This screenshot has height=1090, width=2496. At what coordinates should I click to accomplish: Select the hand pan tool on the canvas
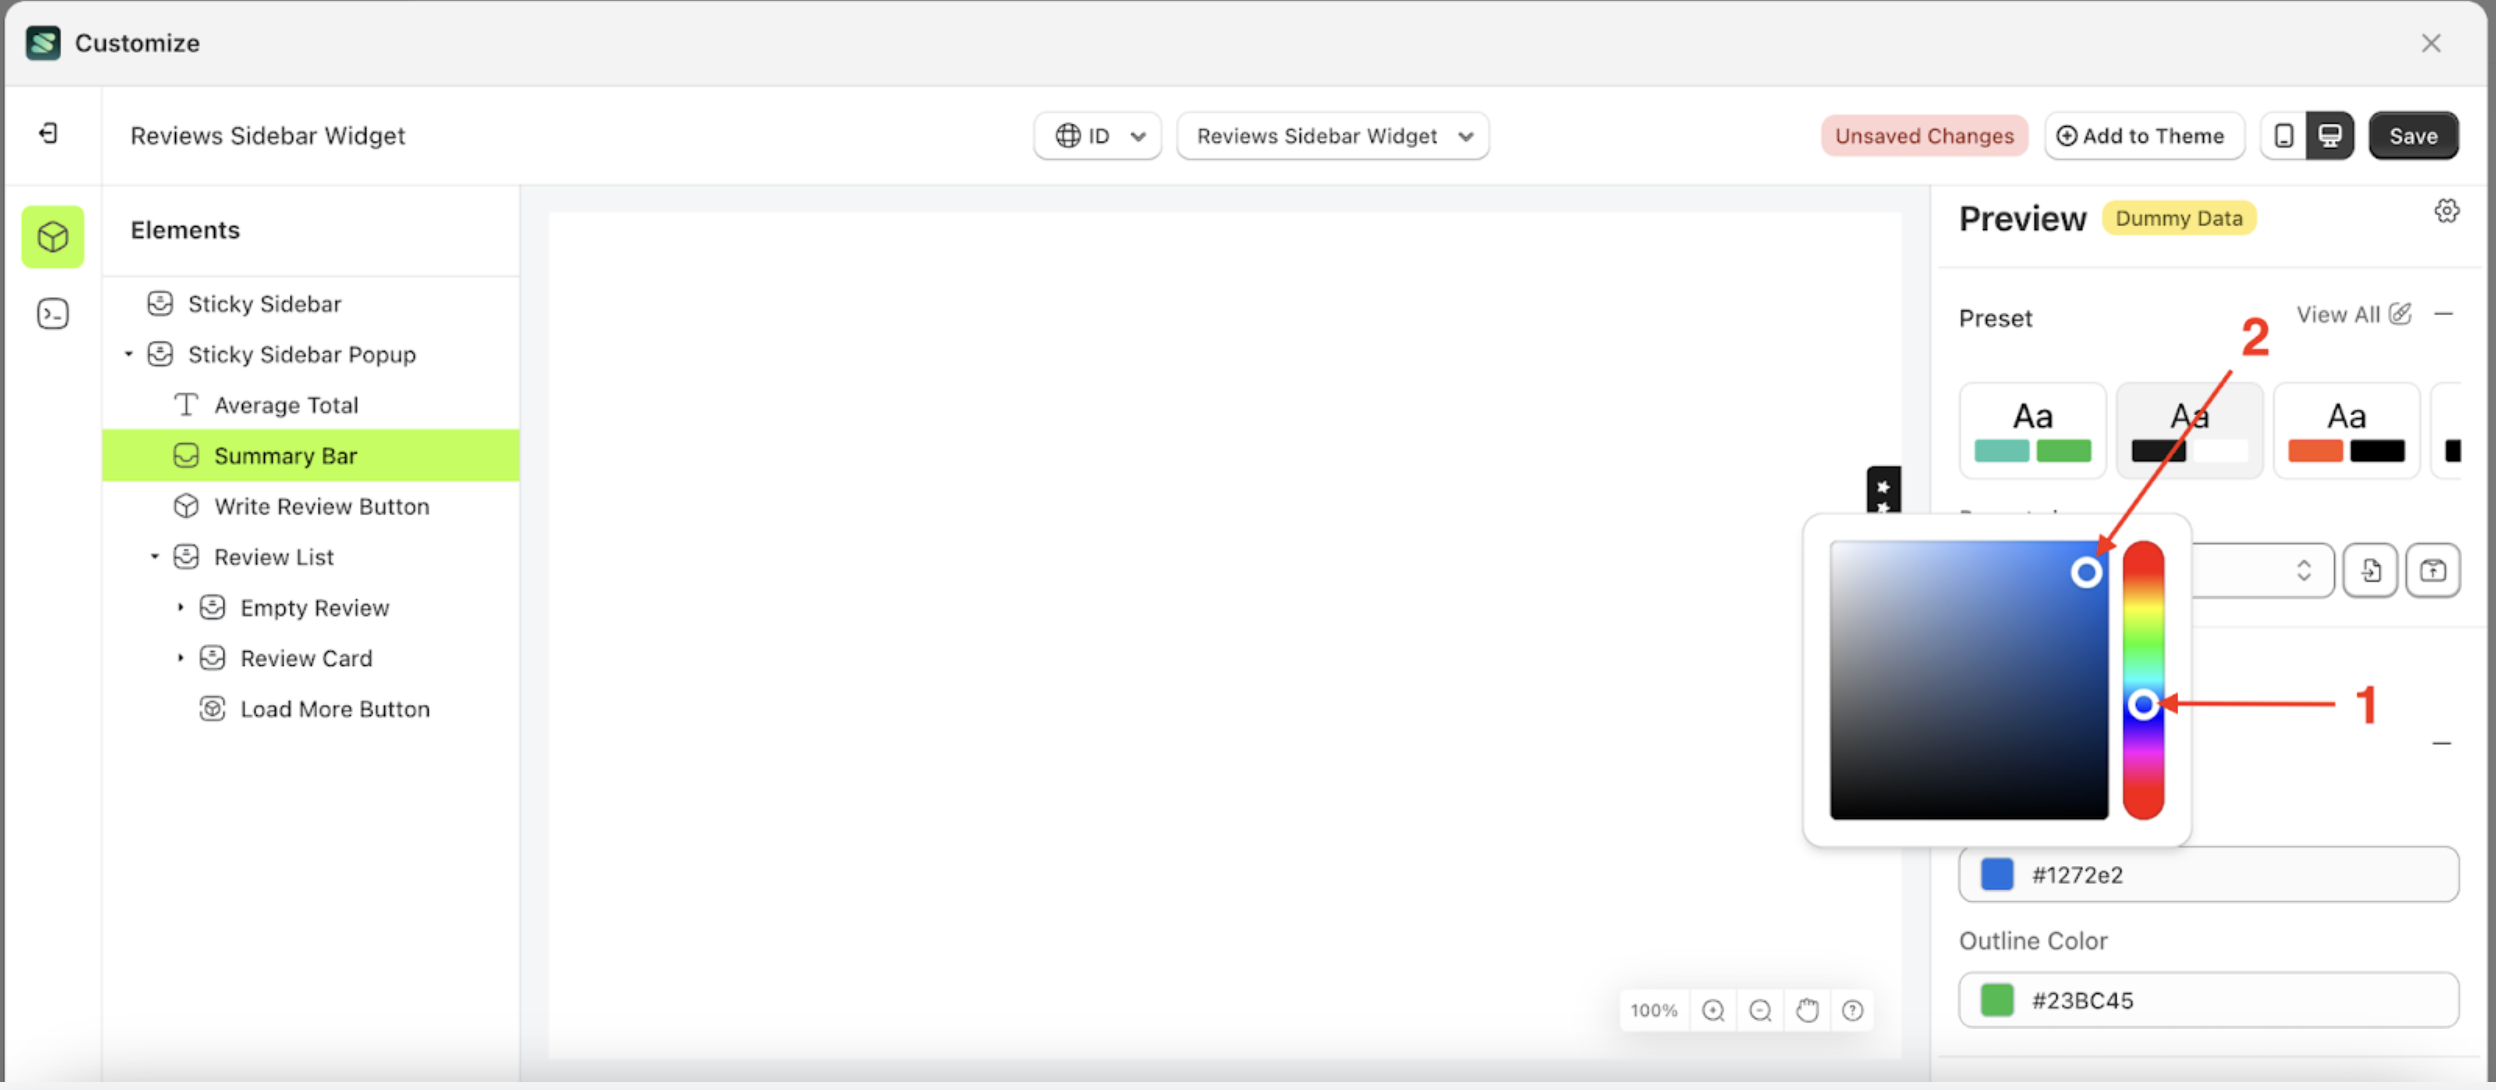(x=1807, y=1010)
